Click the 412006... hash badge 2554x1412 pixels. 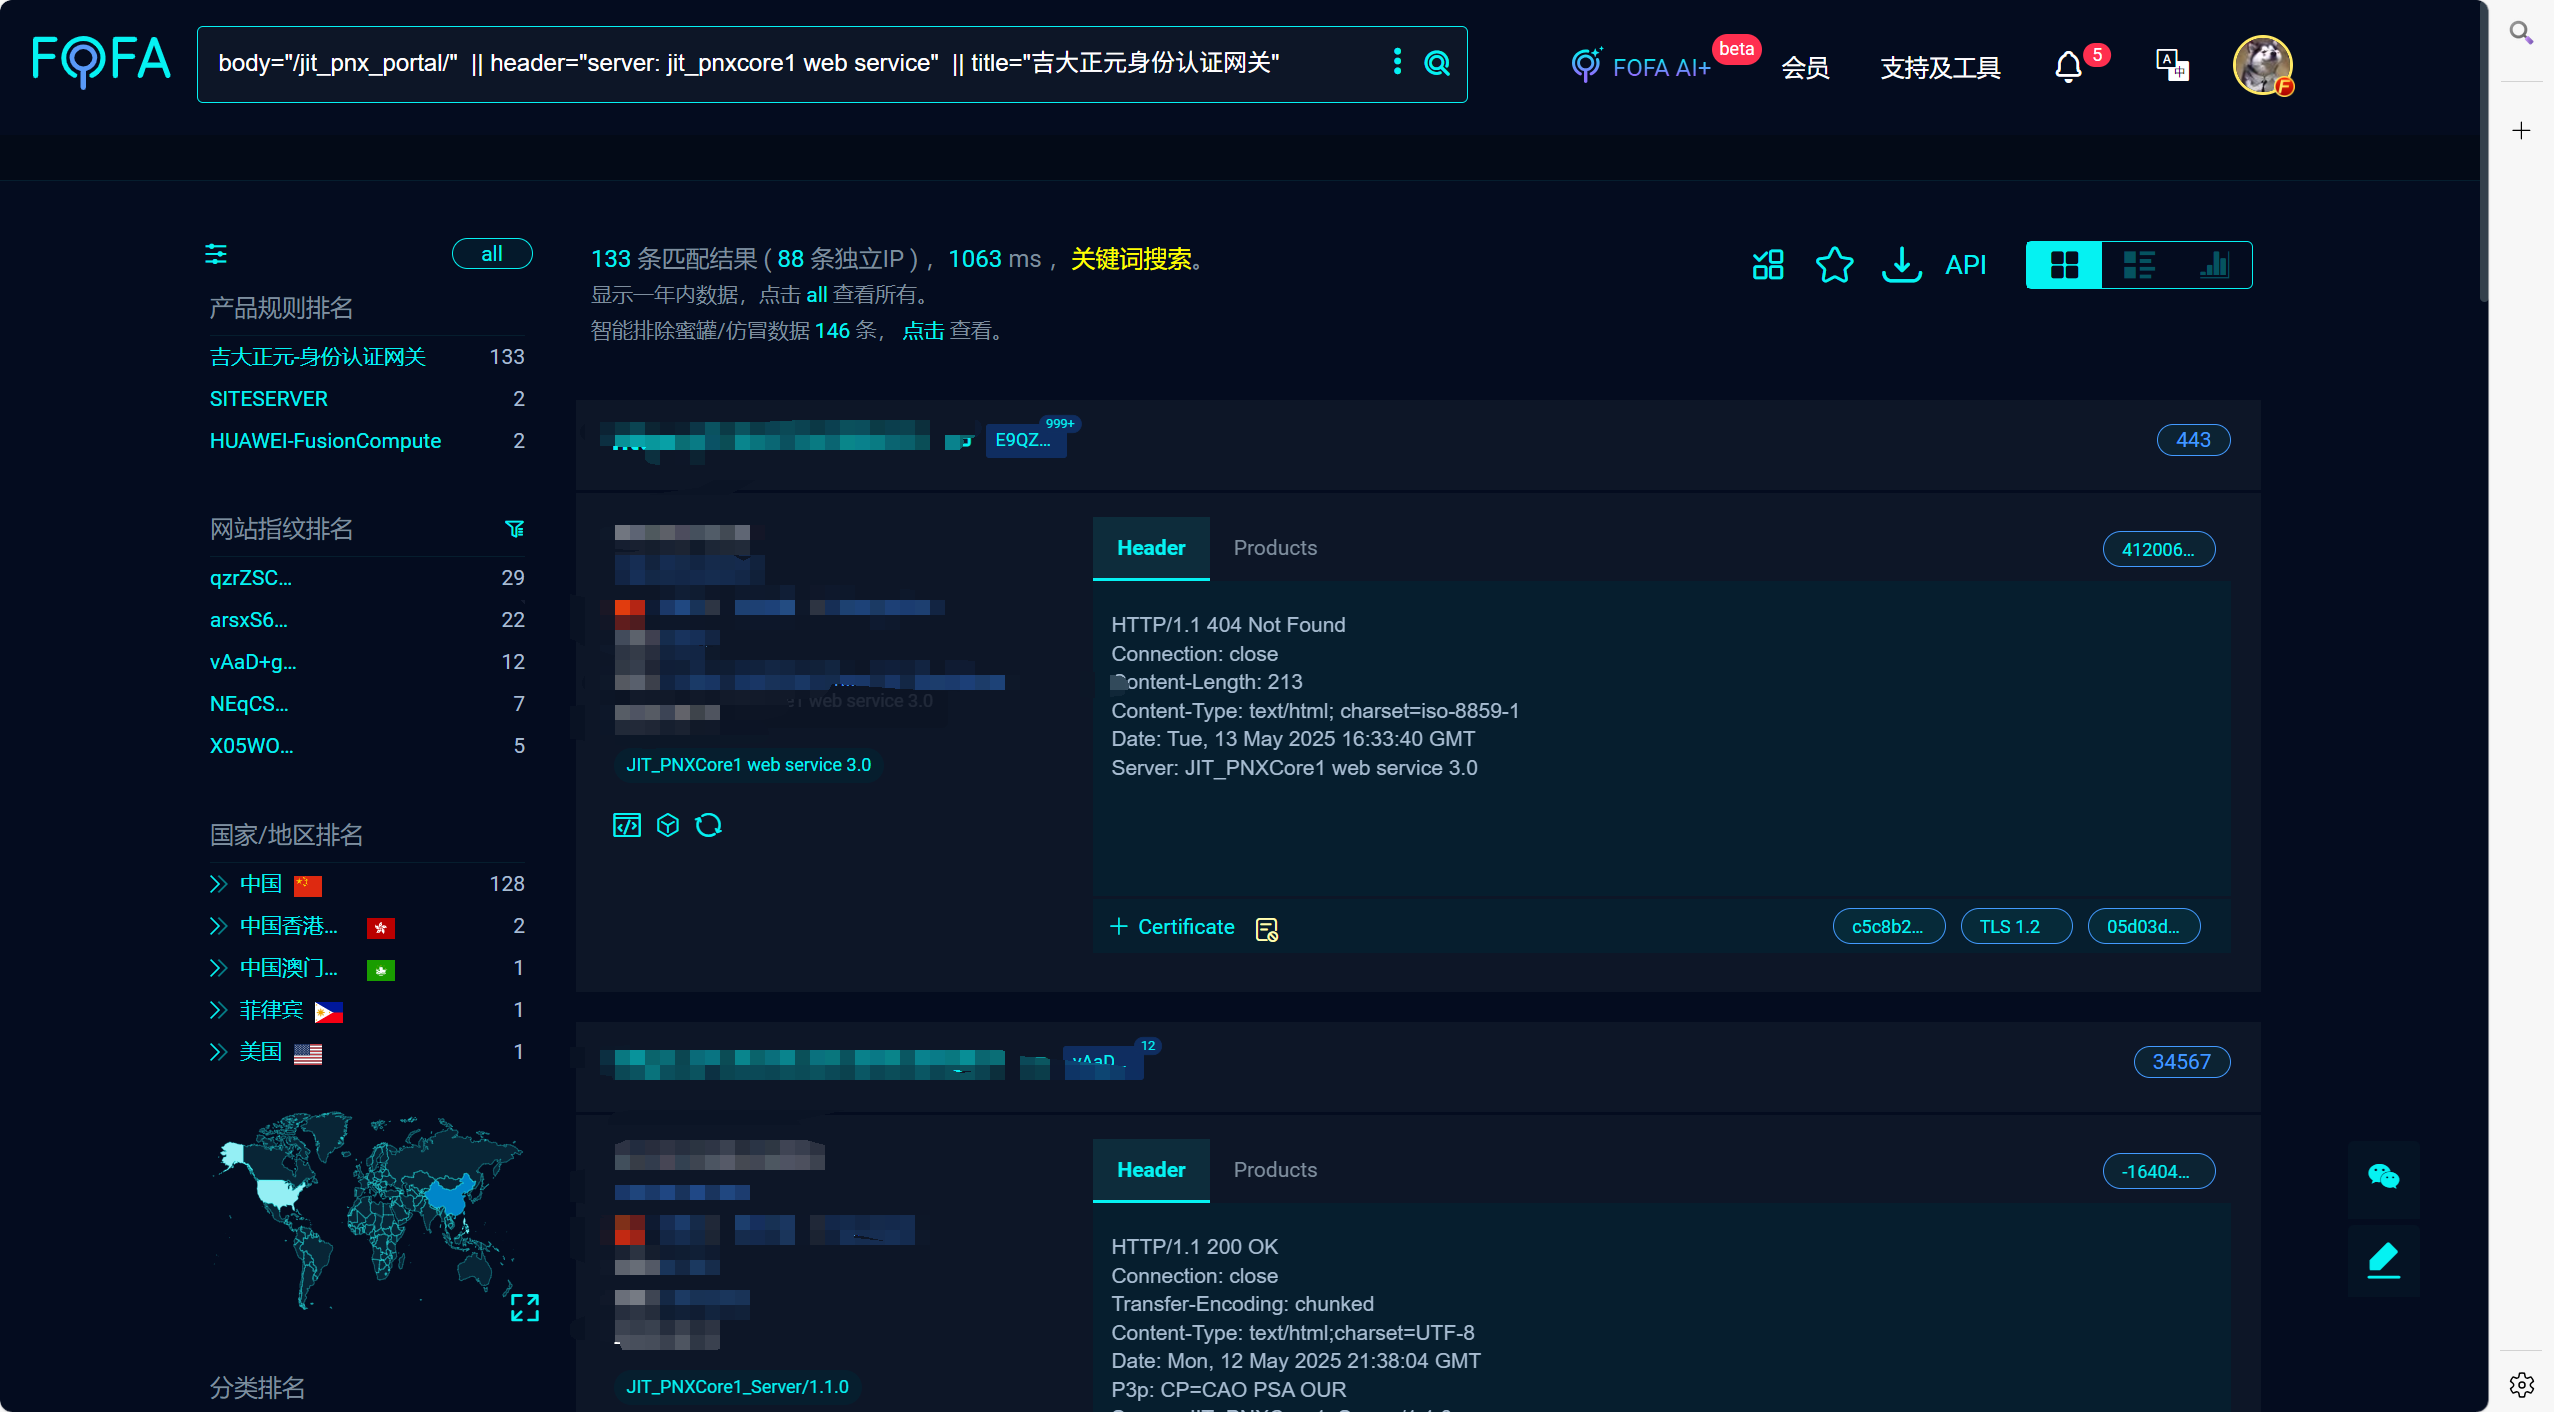[x=2158, y=550]
